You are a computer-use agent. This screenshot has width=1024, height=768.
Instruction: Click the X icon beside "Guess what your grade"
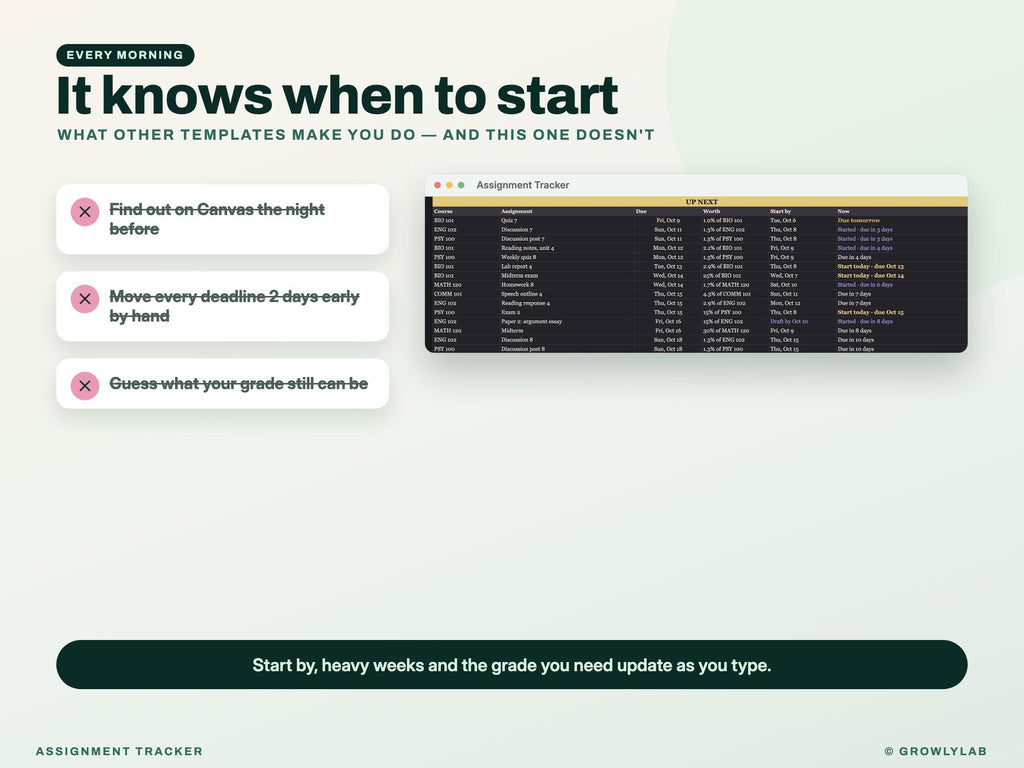click(85, 386)
